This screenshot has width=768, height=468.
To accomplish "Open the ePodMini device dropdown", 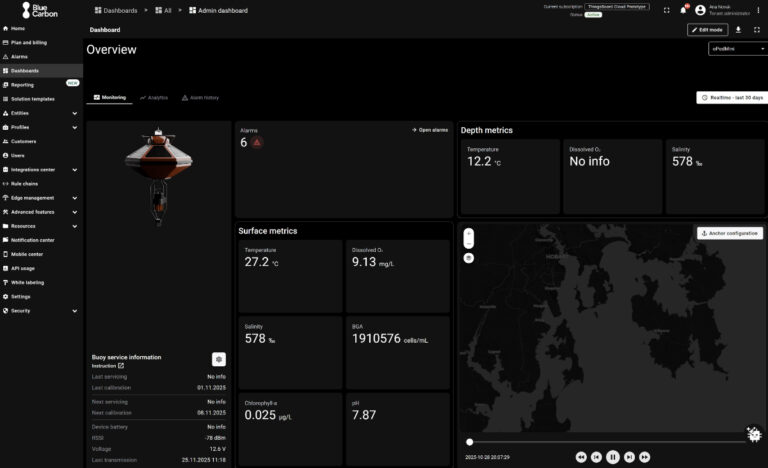I will point(736,48).
